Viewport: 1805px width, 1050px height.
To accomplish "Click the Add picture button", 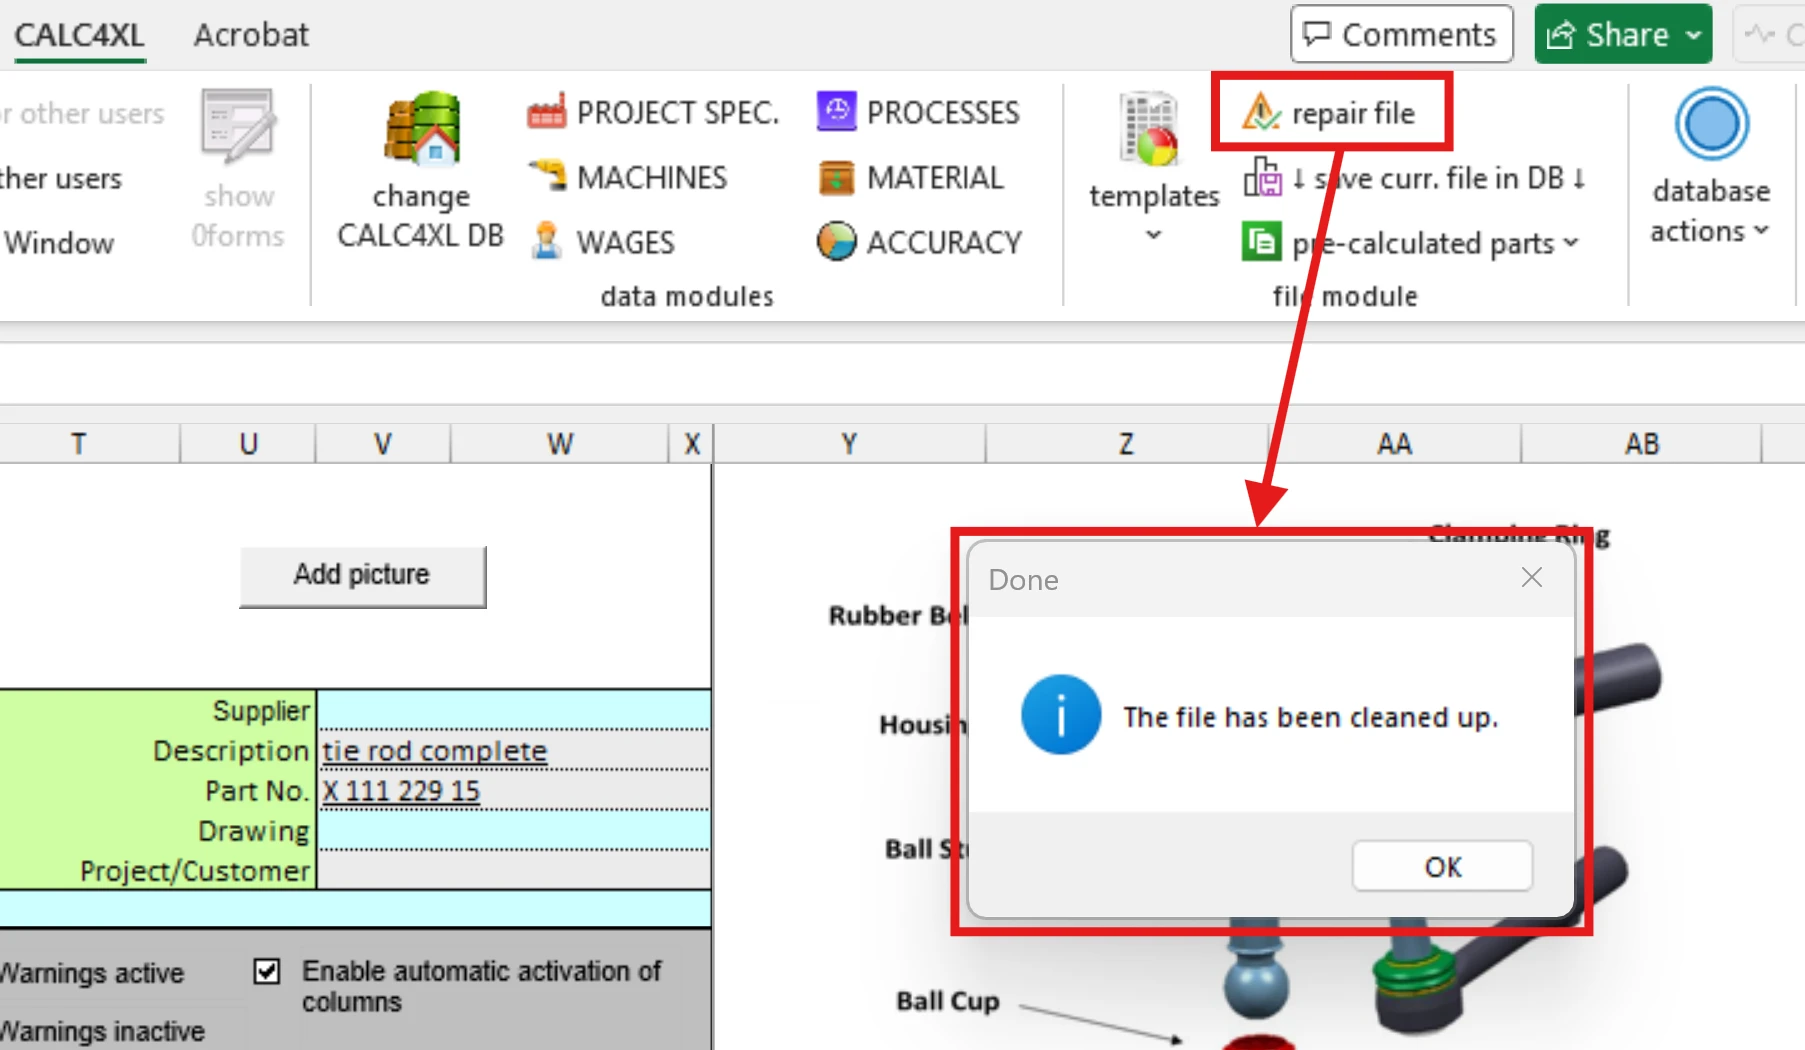I will pyautogui.click(x=362, y=575).
